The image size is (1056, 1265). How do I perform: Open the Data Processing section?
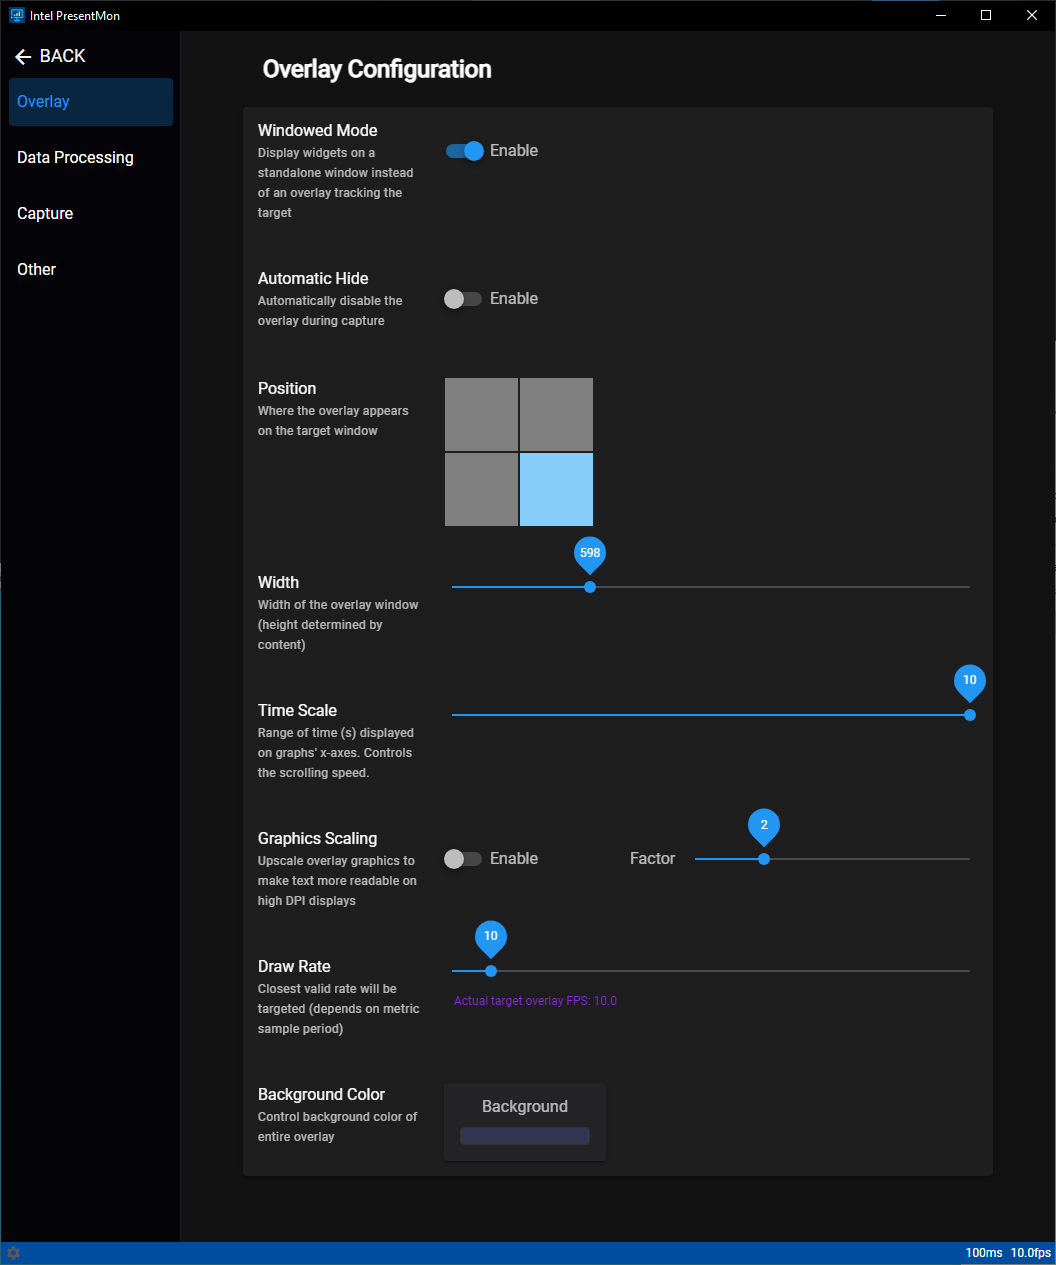tap(91, 158)
